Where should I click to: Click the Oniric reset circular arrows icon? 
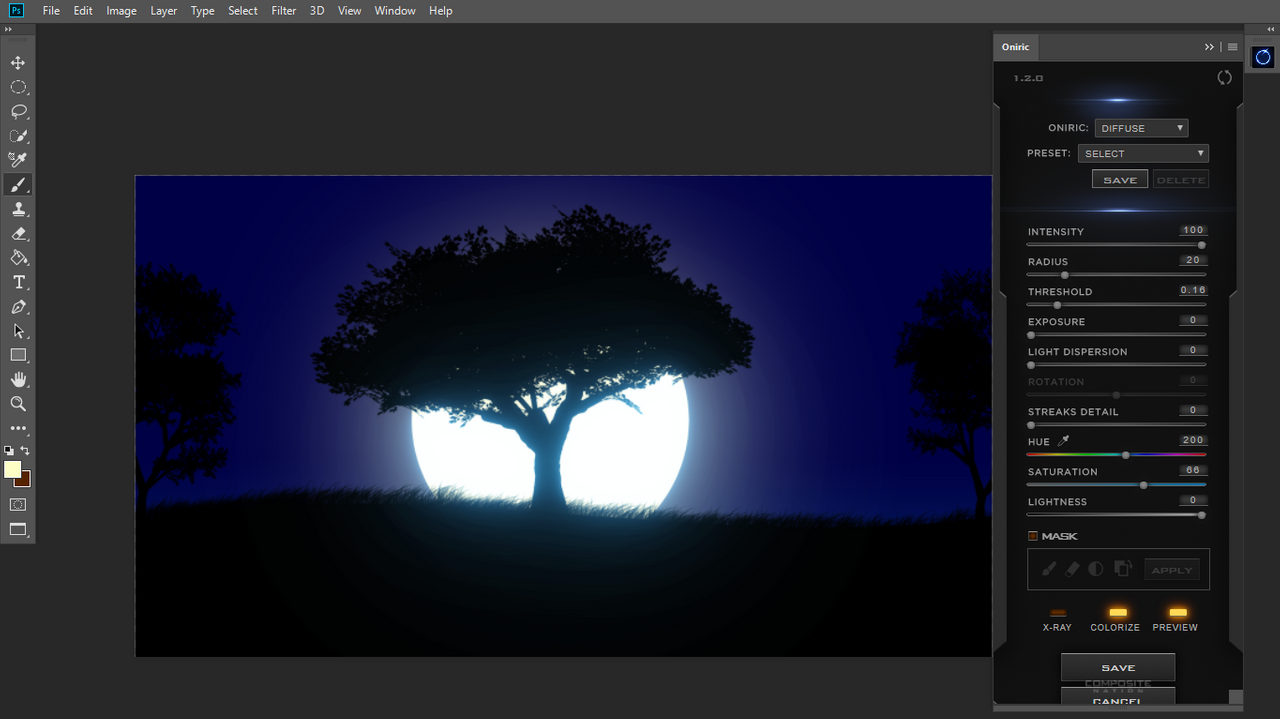pos(1224,77)
